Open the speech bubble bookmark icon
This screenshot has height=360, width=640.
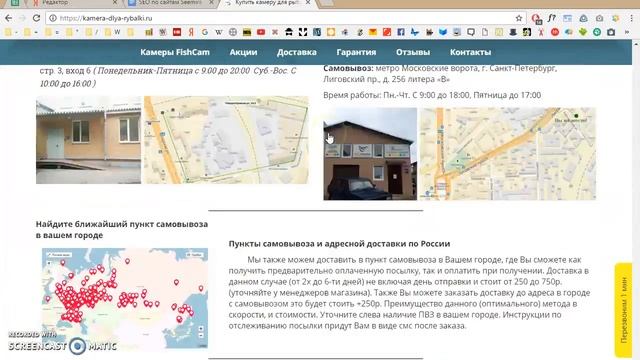471,32
